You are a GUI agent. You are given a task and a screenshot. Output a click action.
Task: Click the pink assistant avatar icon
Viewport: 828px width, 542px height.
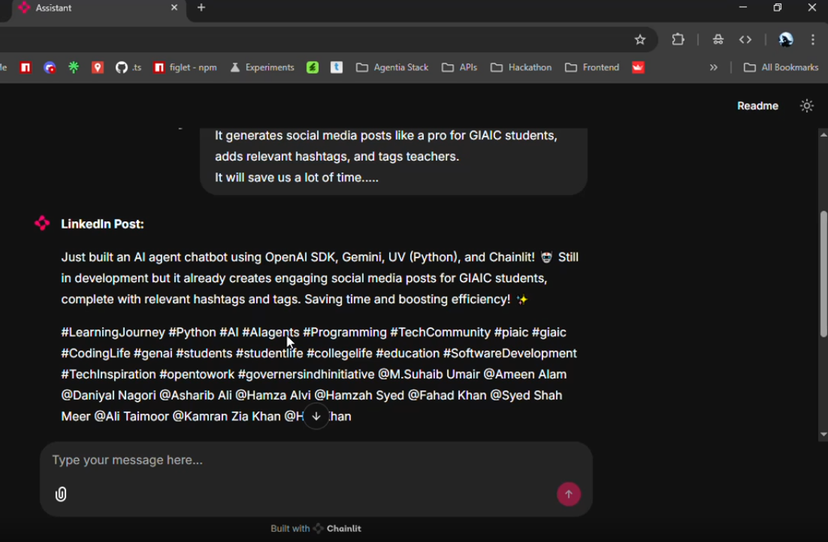[42, 223]
